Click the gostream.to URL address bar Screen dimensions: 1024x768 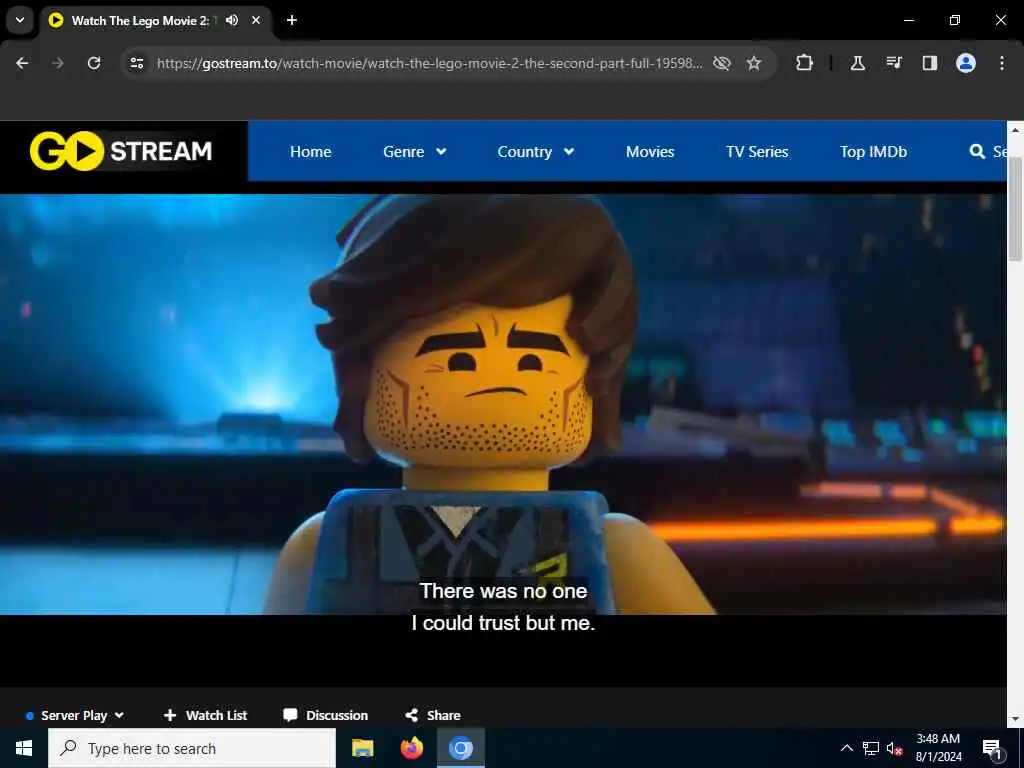429,63
